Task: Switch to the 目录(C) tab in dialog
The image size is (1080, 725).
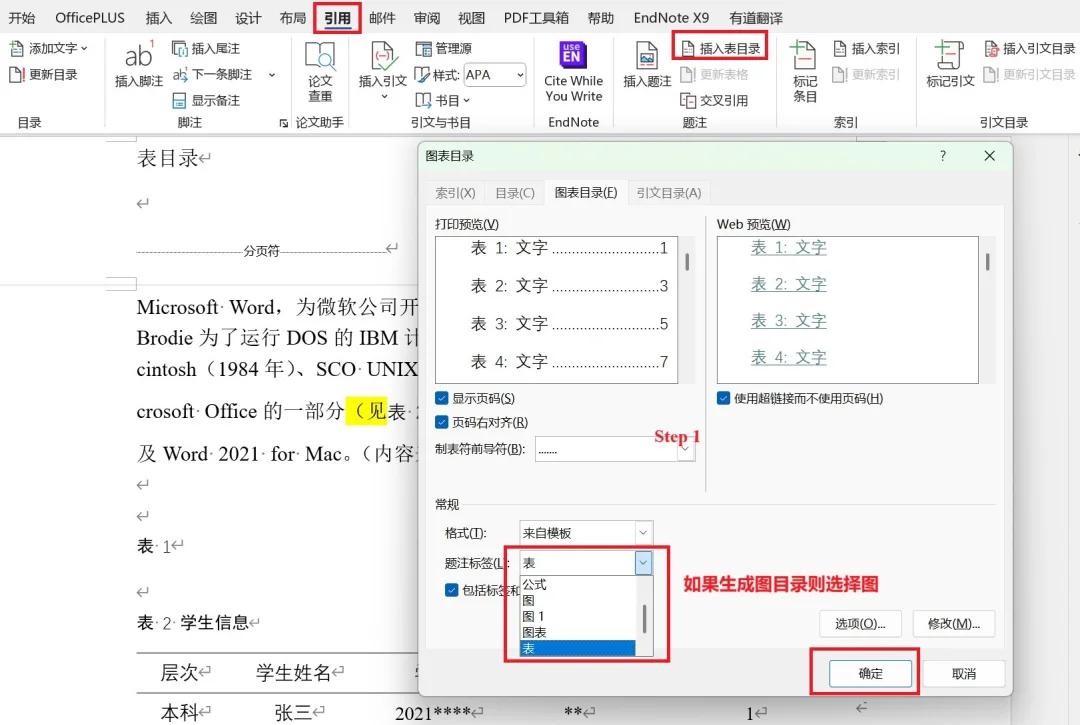Action: pyautogui.click(x=515, y=193)
